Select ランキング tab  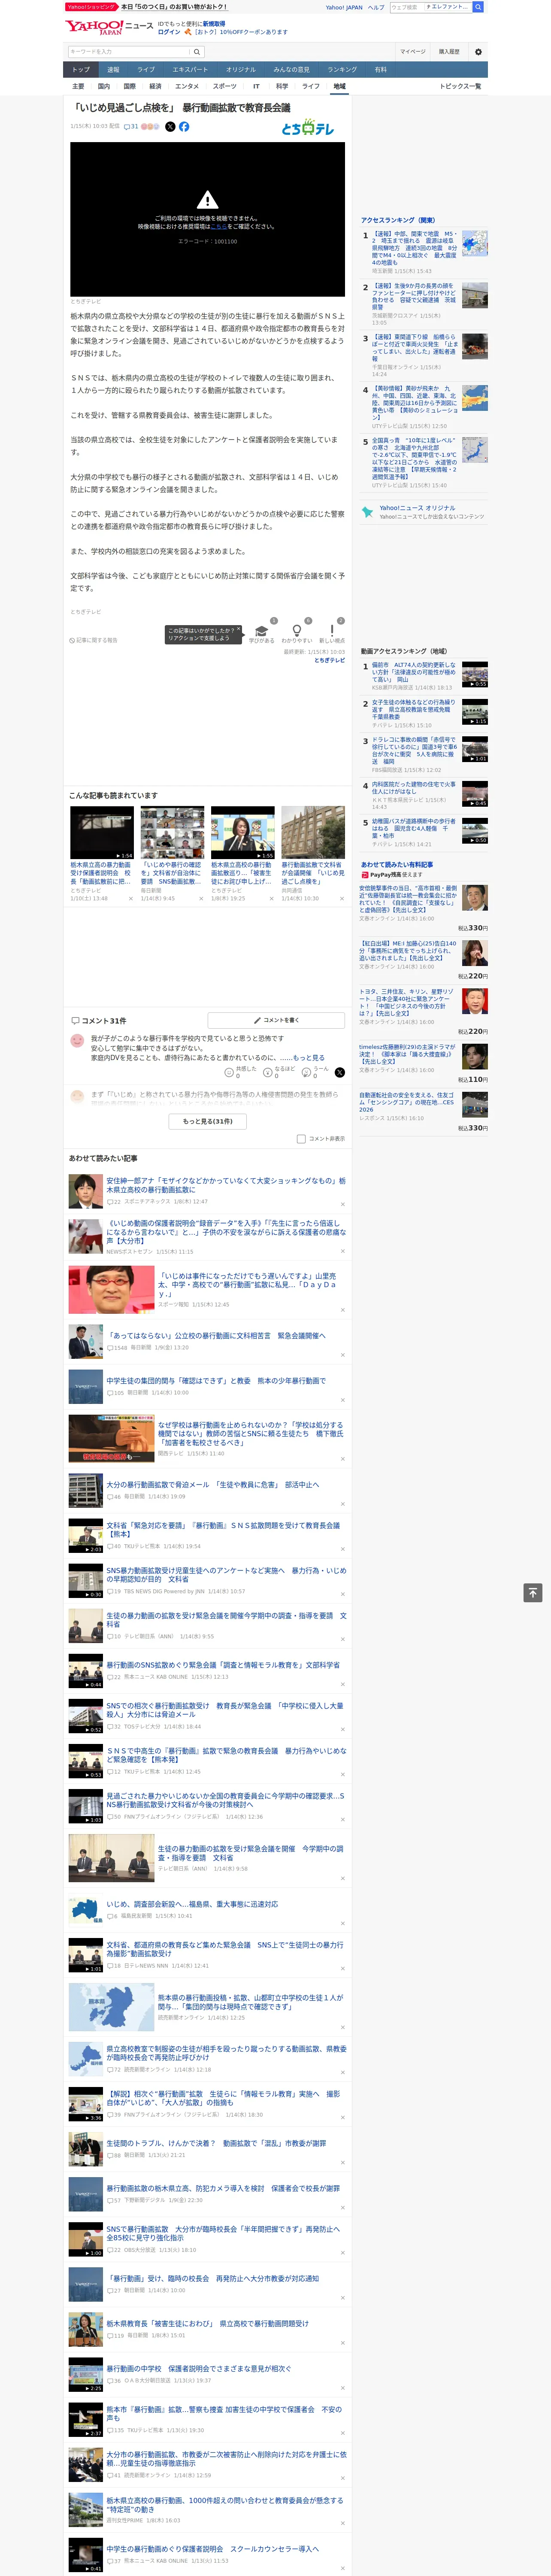click(x=342, y=70)
